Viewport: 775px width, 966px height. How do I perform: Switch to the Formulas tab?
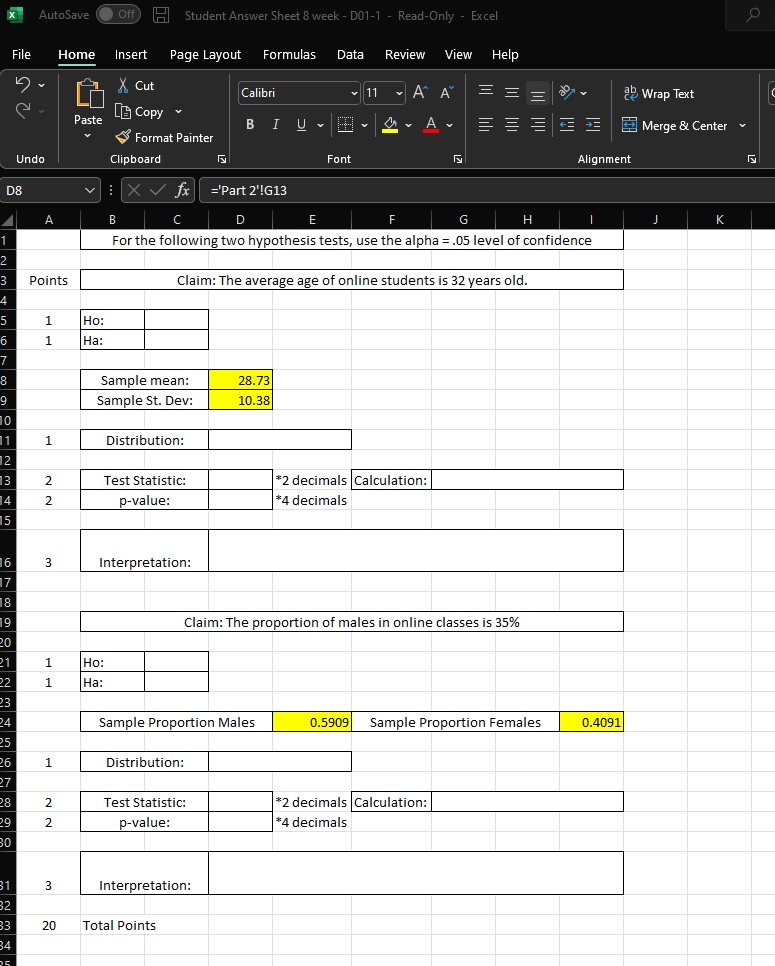tap(289, 54)
